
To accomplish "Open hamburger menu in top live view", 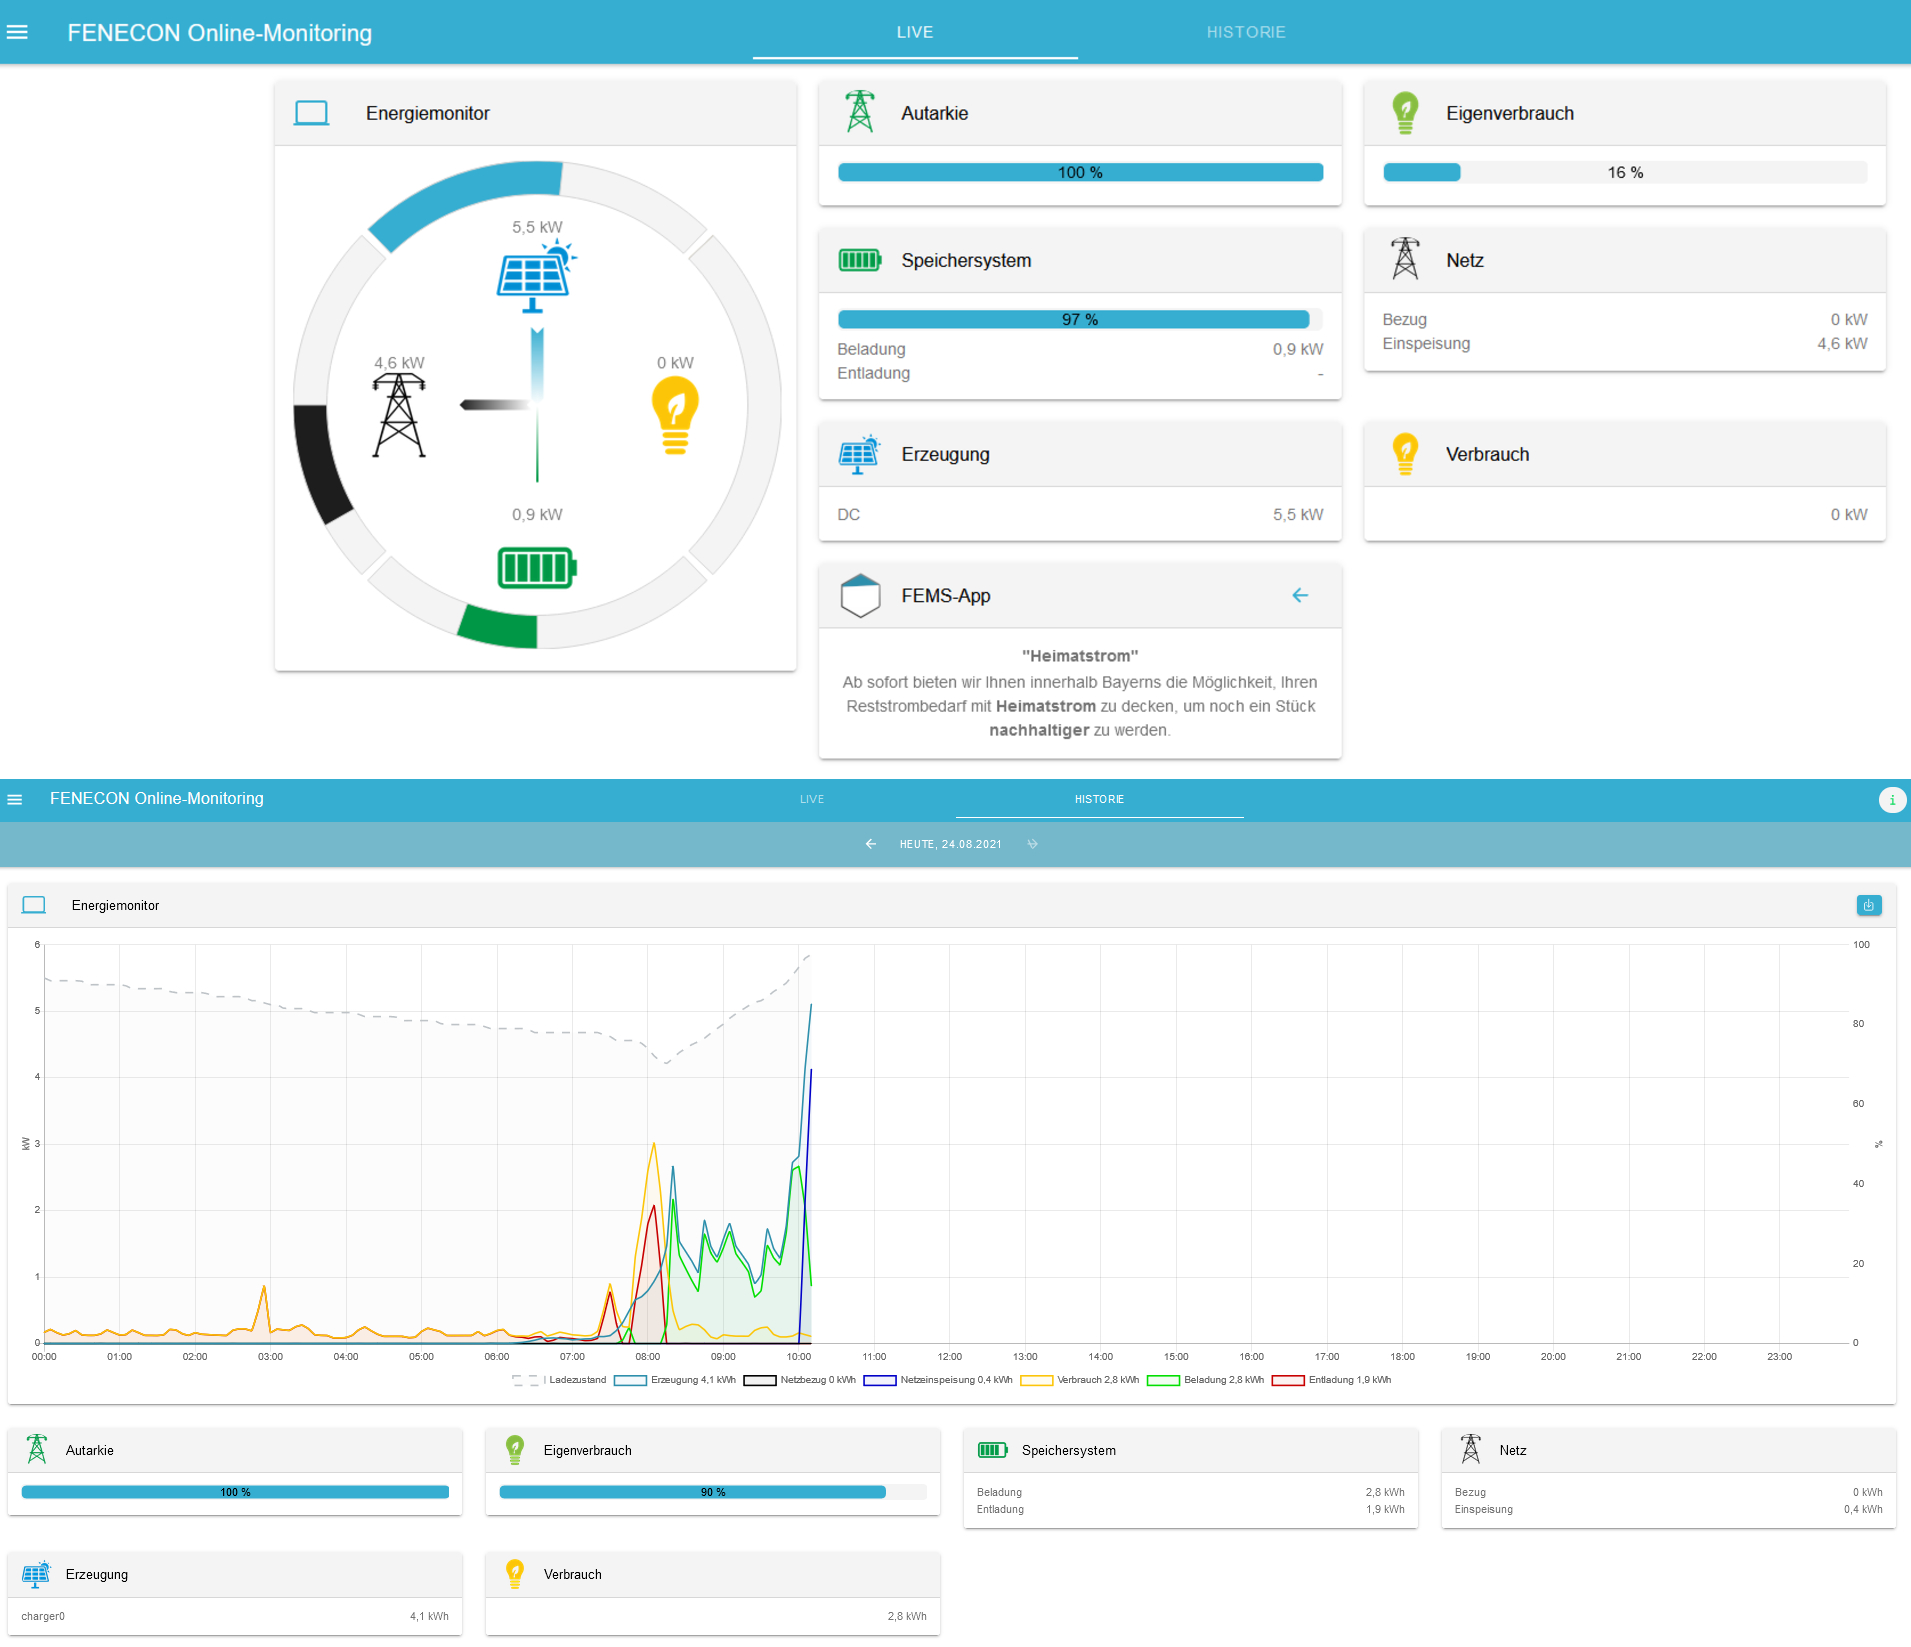I will click(x=17, y=32).
